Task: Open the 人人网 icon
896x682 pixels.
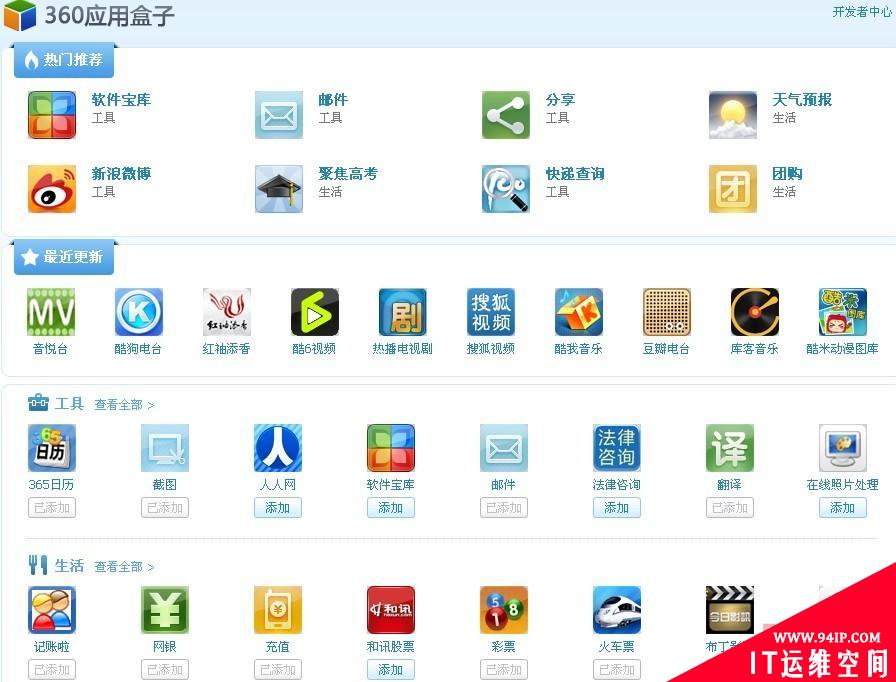Action: (278, 448)
